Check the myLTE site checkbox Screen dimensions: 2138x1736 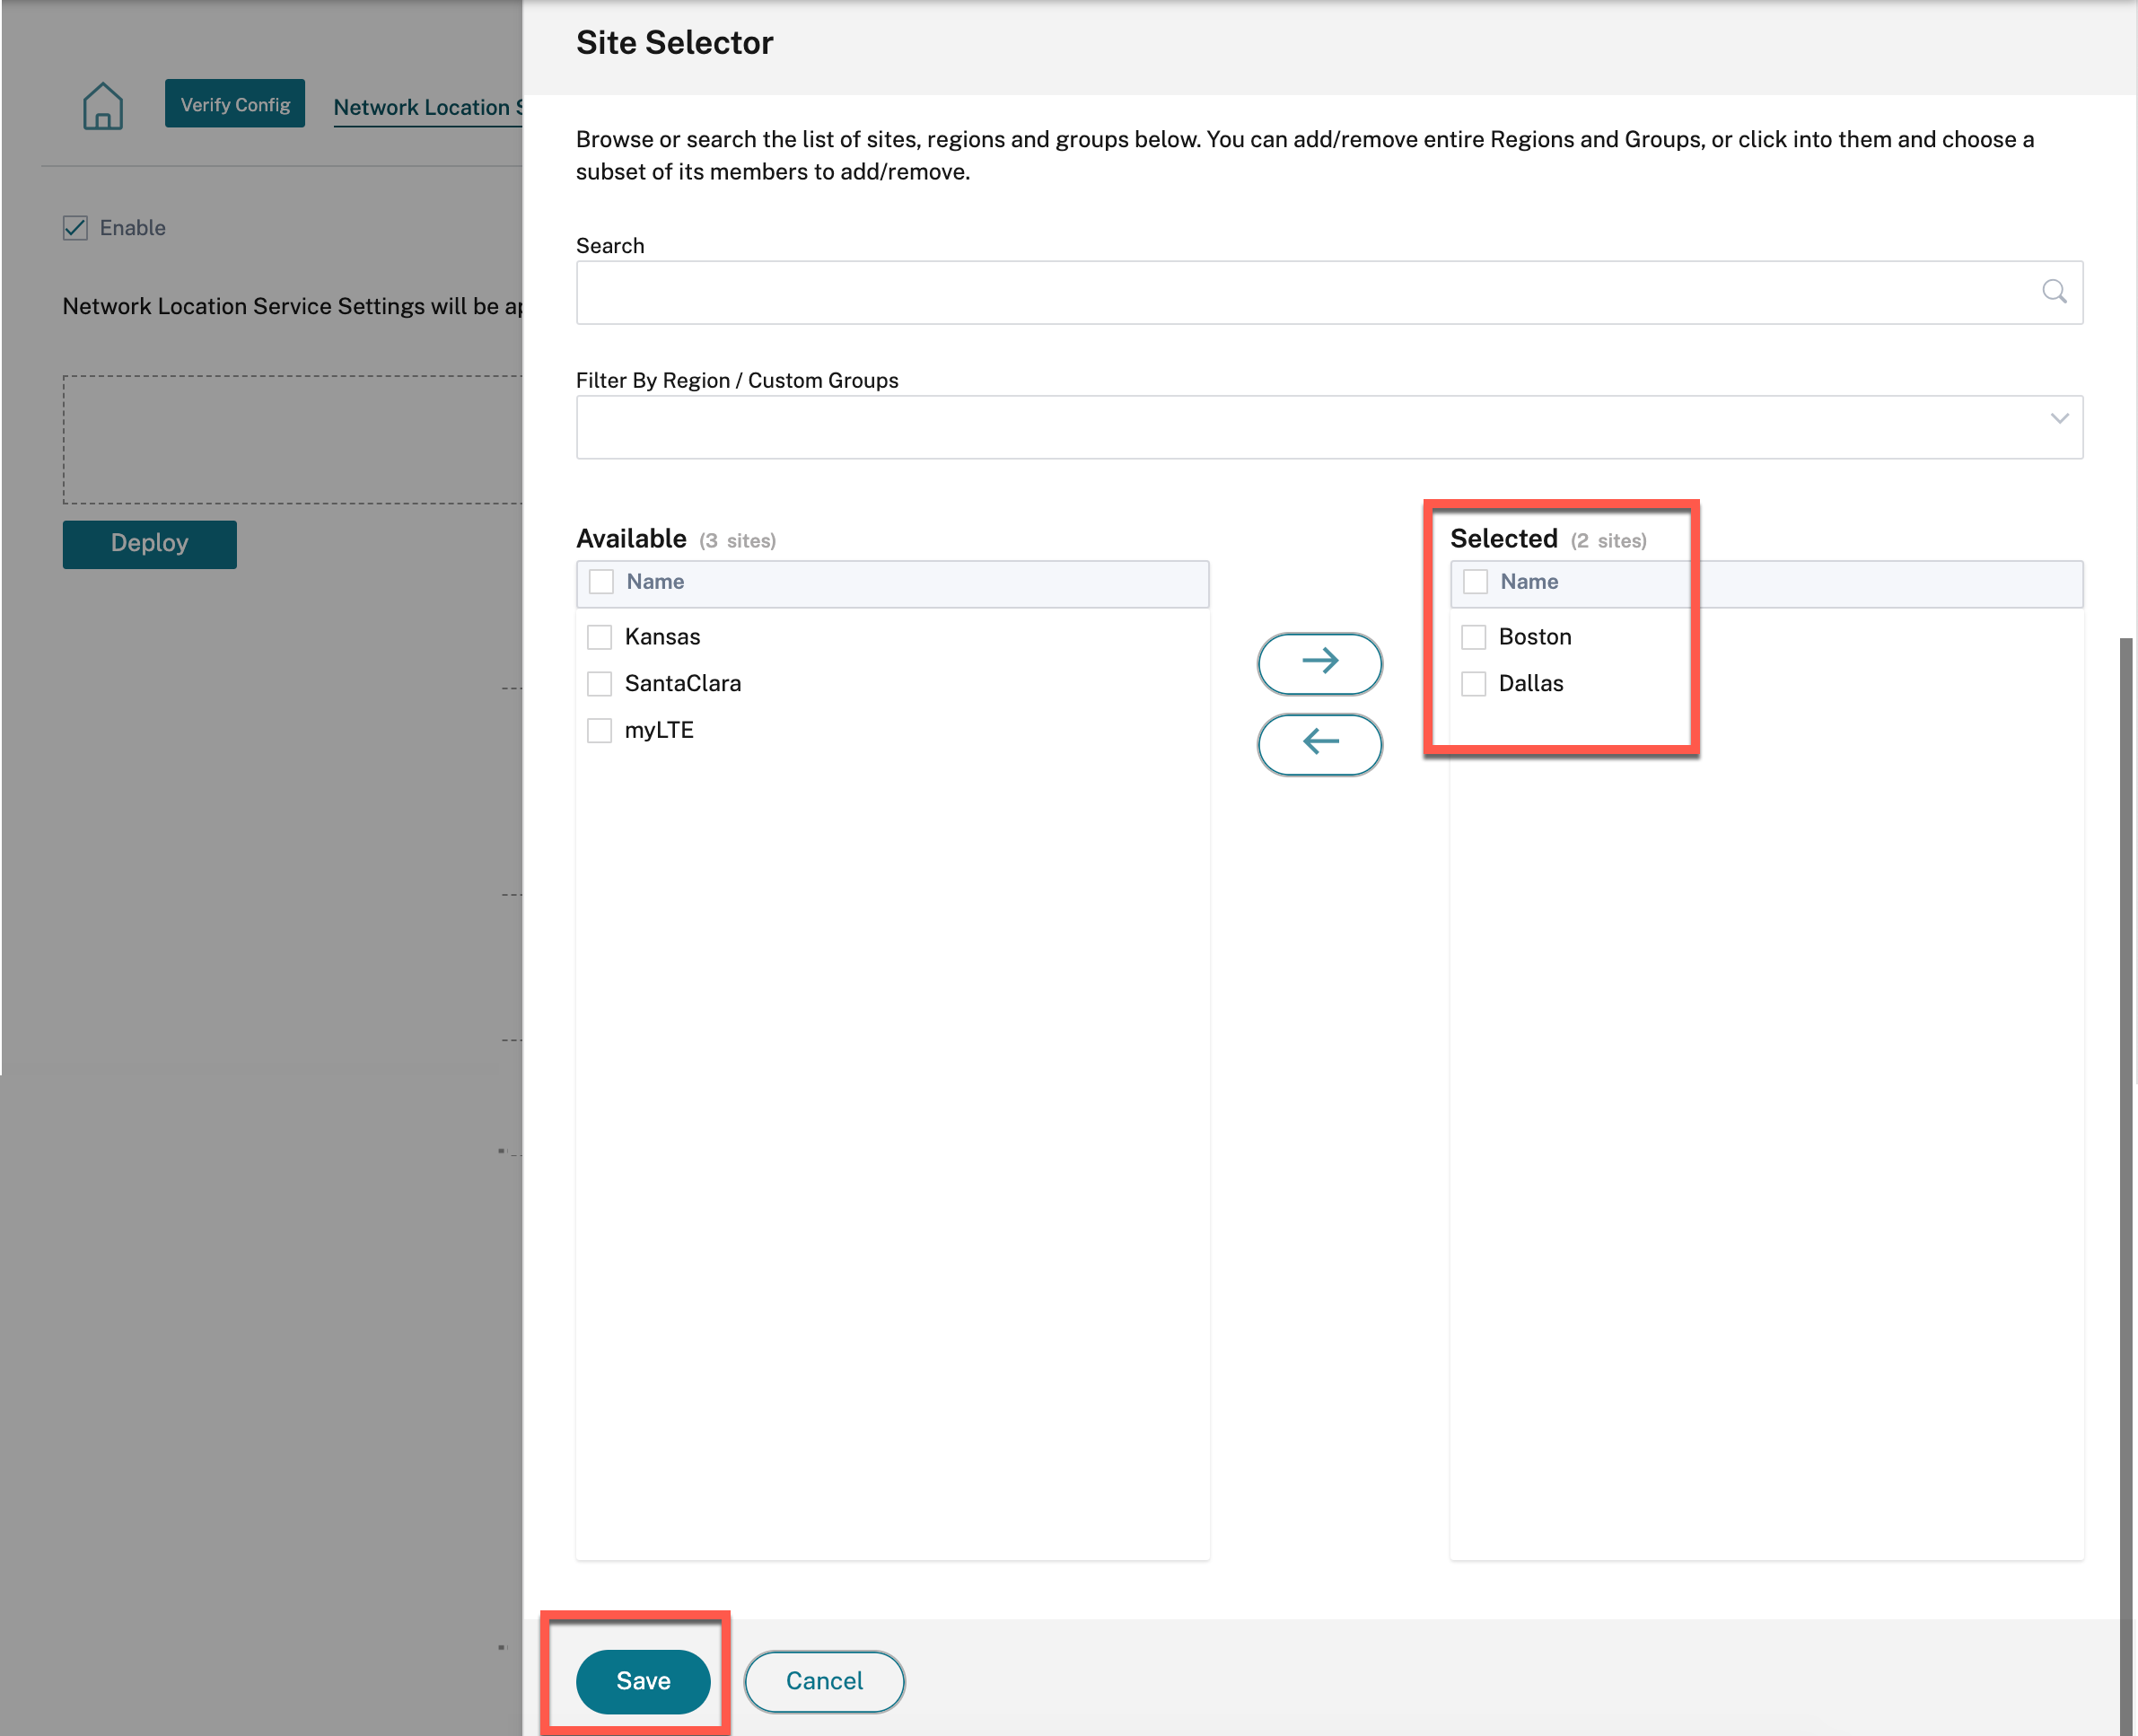pyautogui.click(x=599, y=731)
